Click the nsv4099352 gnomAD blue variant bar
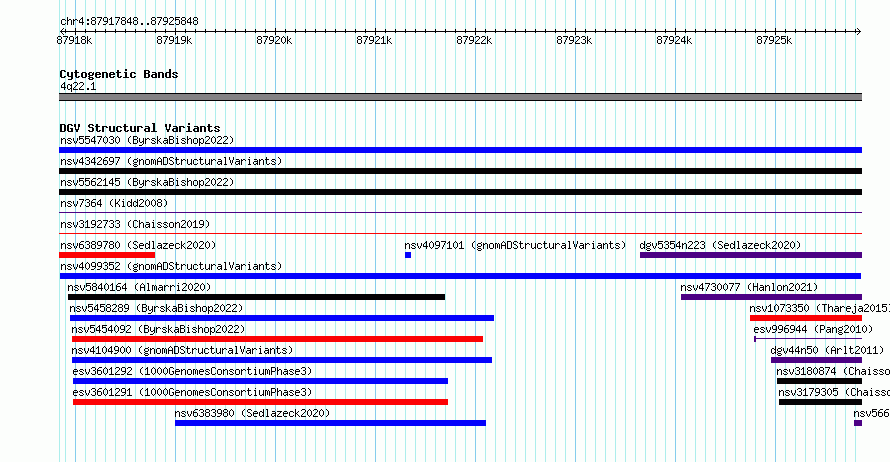890x462 pixels. [460, 276]
